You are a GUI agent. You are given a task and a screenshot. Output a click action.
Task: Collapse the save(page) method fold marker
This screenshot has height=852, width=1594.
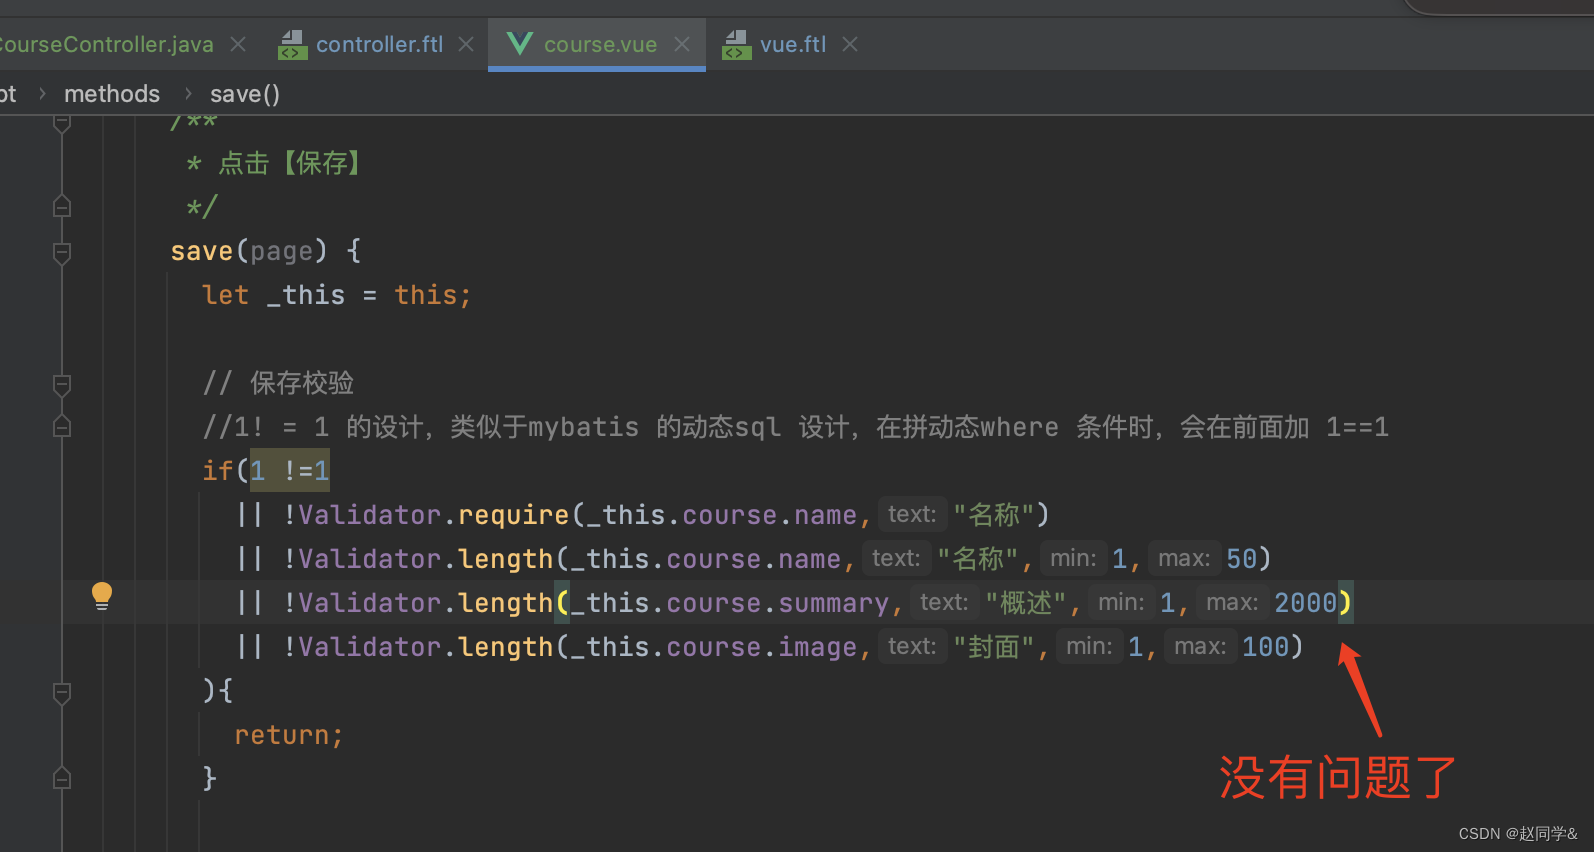(62, 252)
